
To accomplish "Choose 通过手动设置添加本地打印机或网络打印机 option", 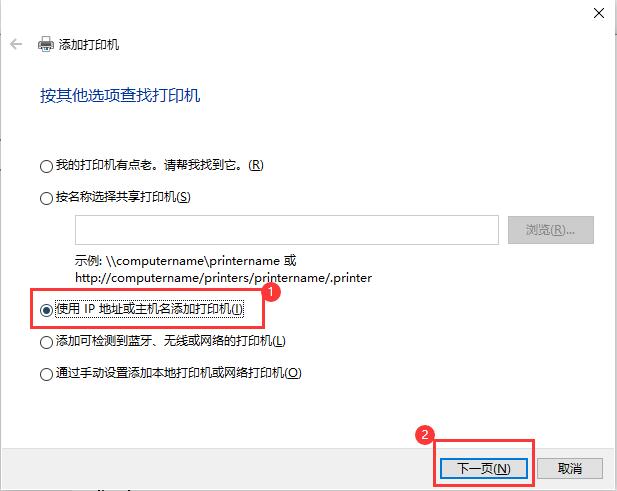I will coord(46,374).
